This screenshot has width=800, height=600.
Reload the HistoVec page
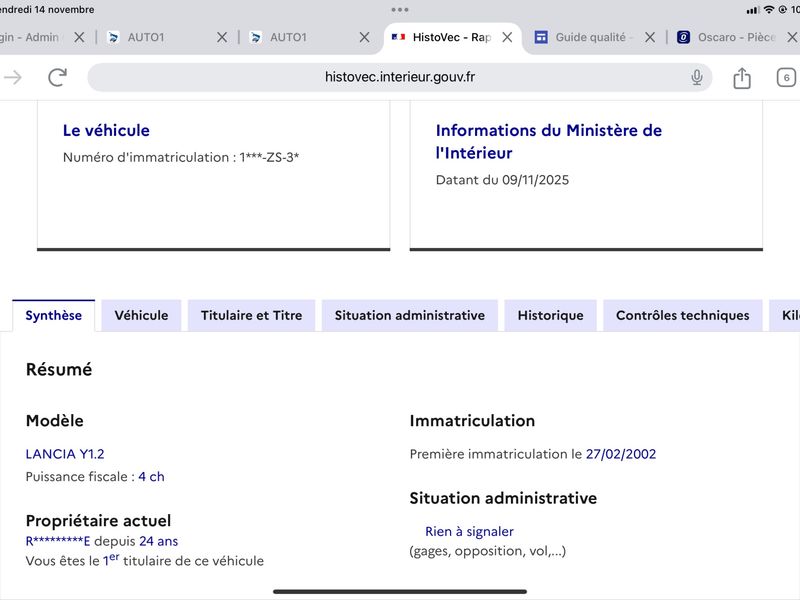[57, 78]
